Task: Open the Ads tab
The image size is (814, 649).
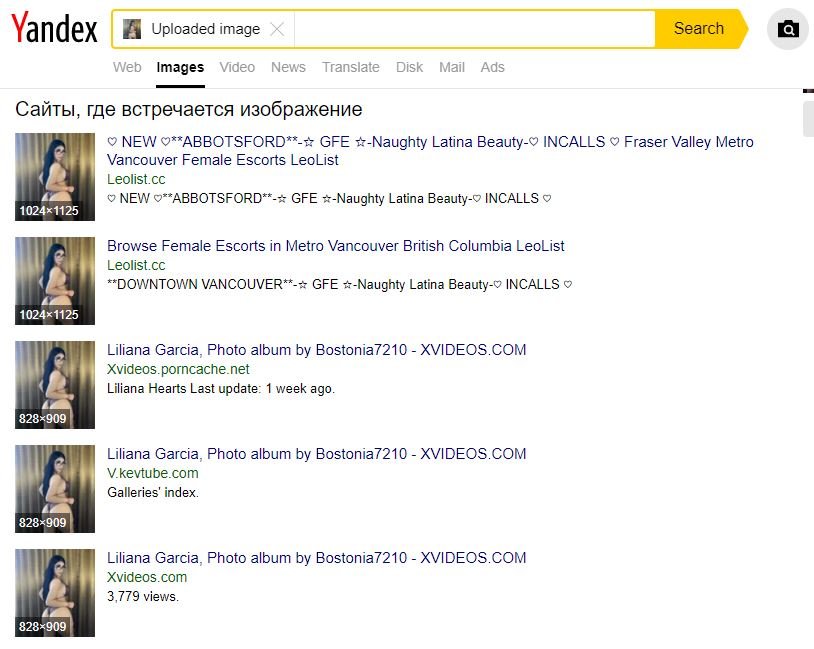Action: (x=492, y=67)
